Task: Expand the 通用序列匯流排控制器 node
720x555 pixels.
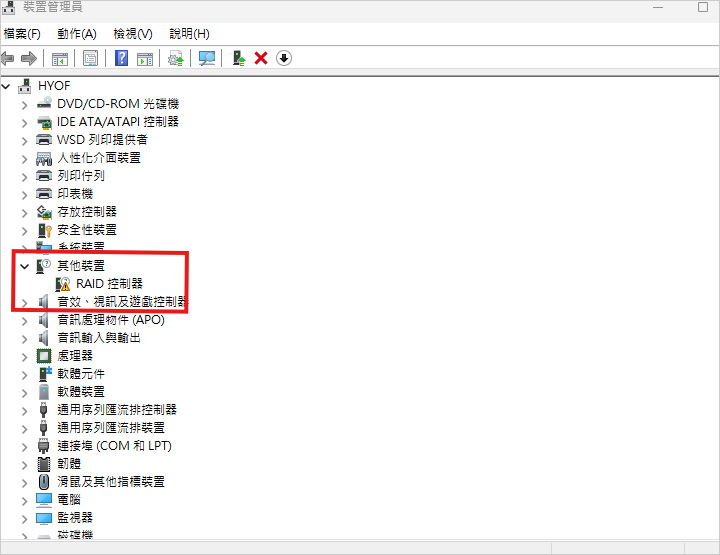Action: click(x=24, y=411)
